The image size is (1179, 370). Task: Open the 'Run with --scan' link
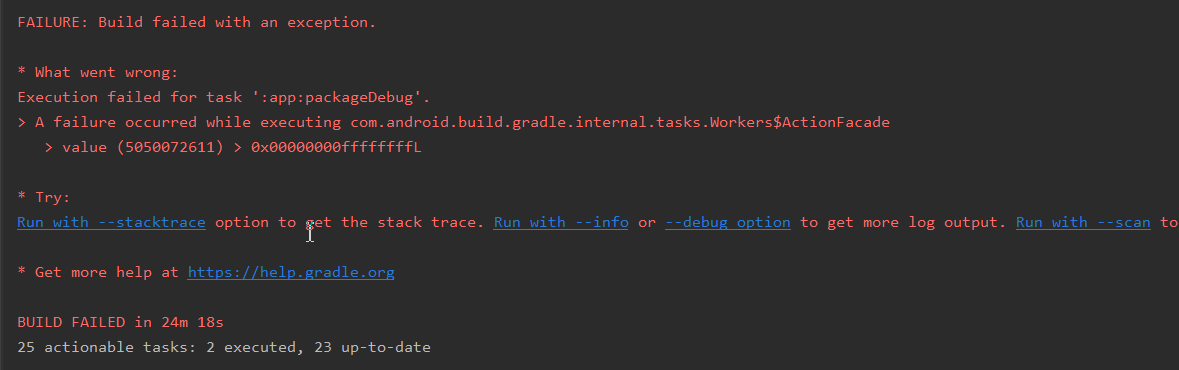1084,223
